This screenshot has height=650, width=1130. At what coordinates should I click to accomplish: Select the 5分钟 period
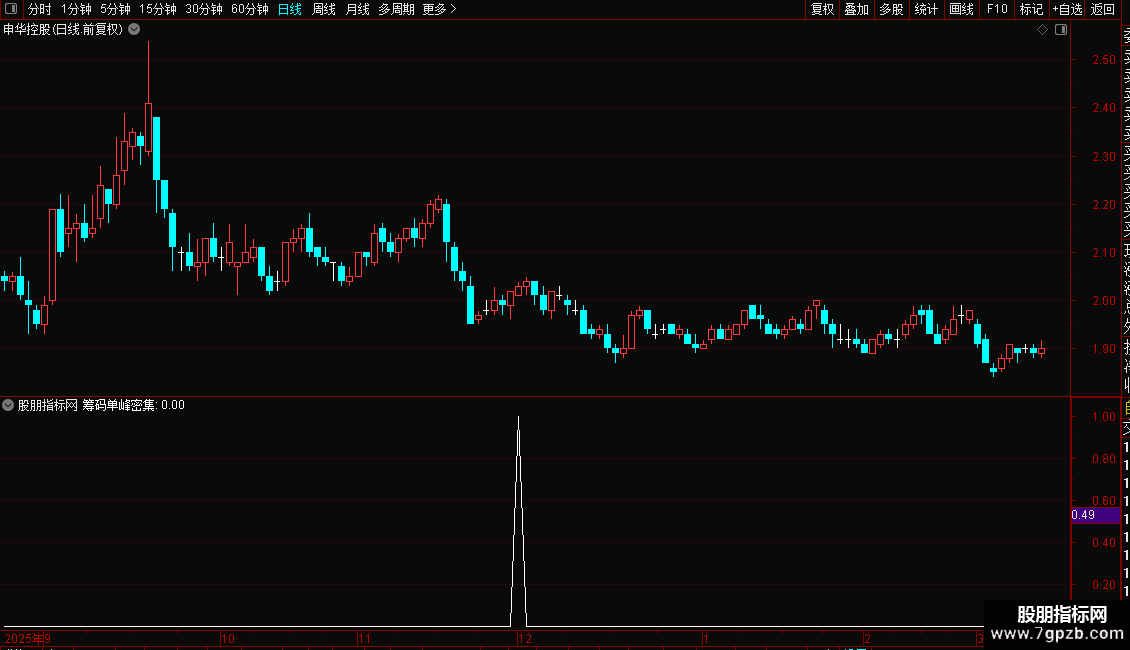pos(115,9)
